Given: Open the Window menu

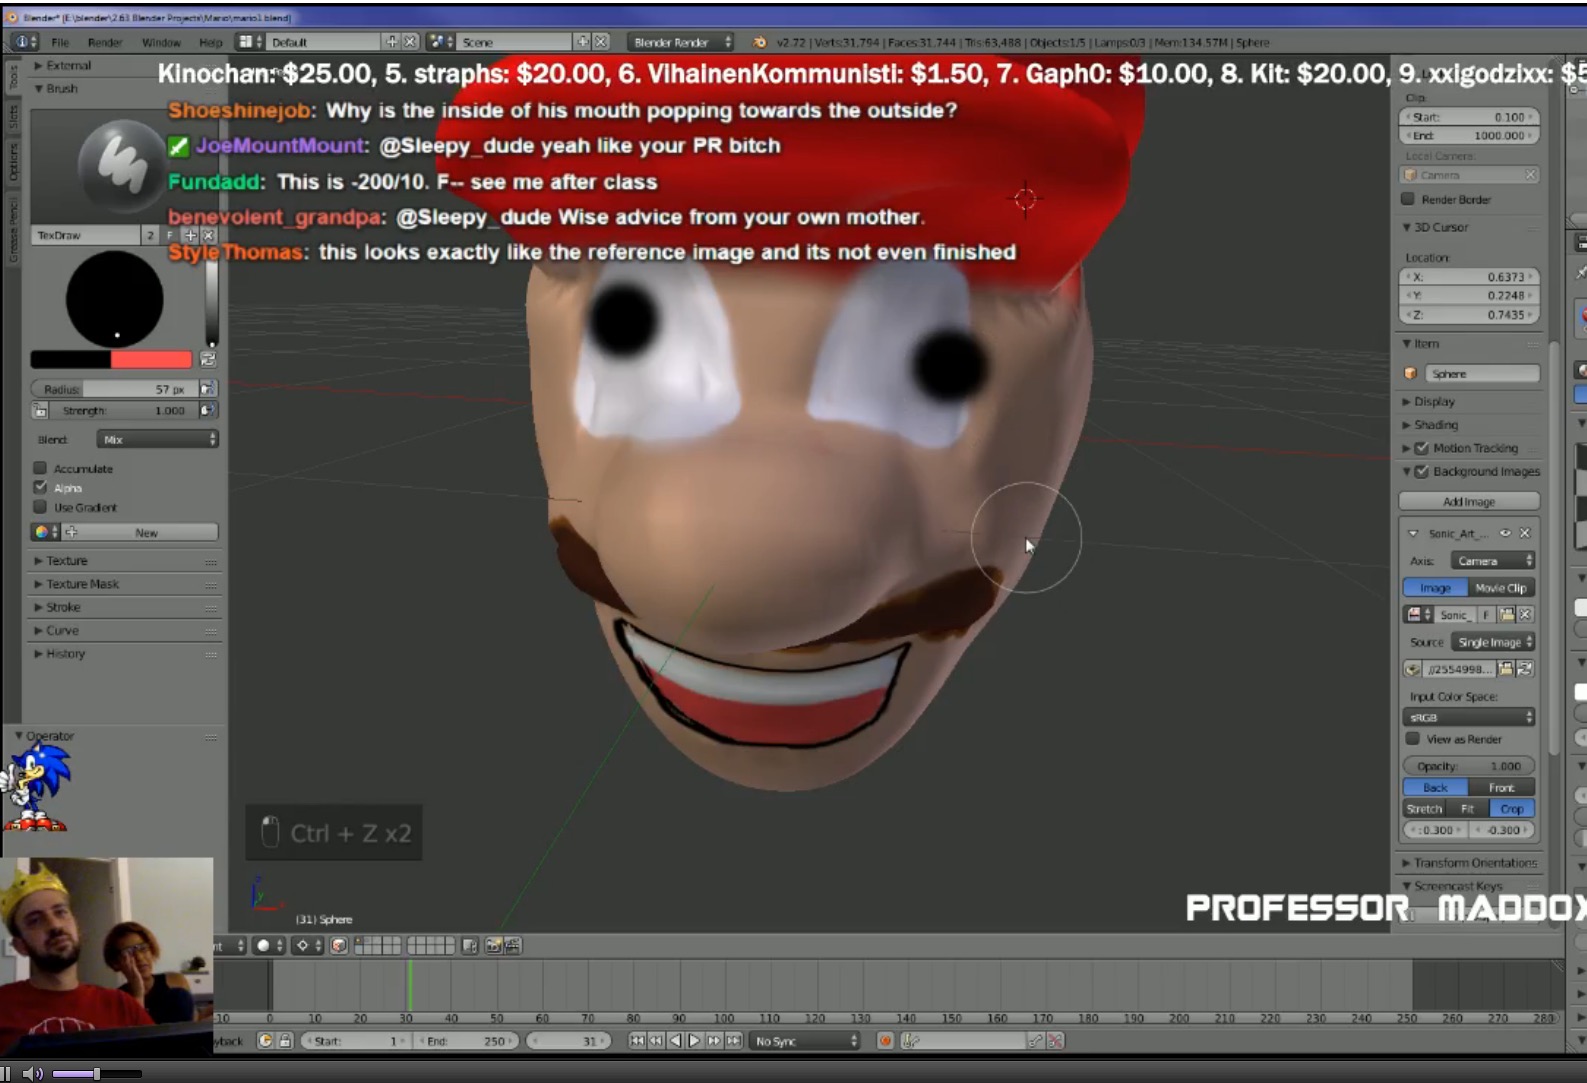Looking at the screenshot, I should (161, 42).
